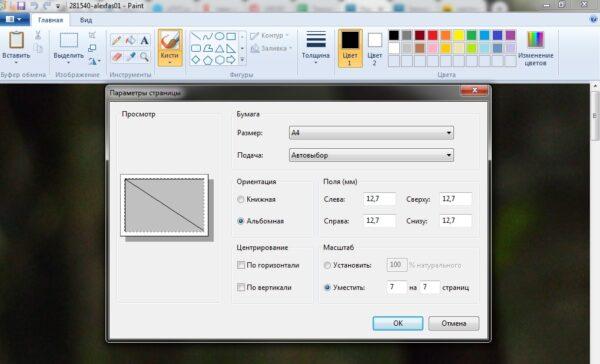The height and width of the screenshot is (364, 600).
Task: Click the Отмена cancel button
Action: (x=454, y=323)
